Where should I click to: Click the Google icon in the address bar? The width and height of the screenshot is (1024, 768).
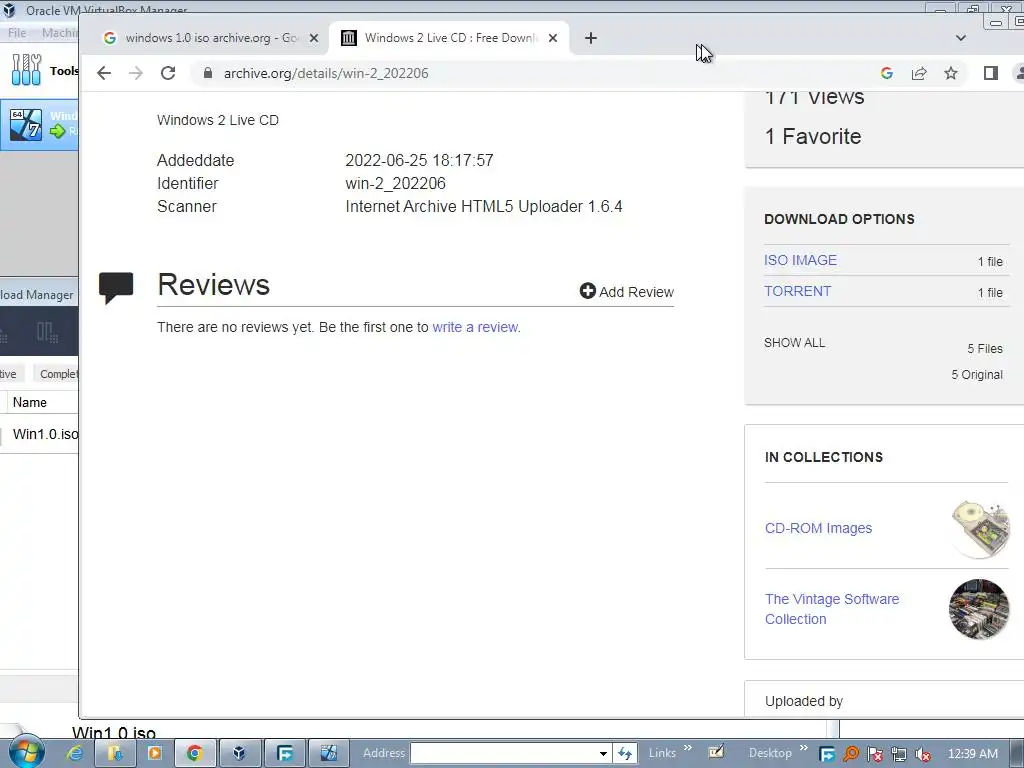pyautogui.click(x=887, y=73)
